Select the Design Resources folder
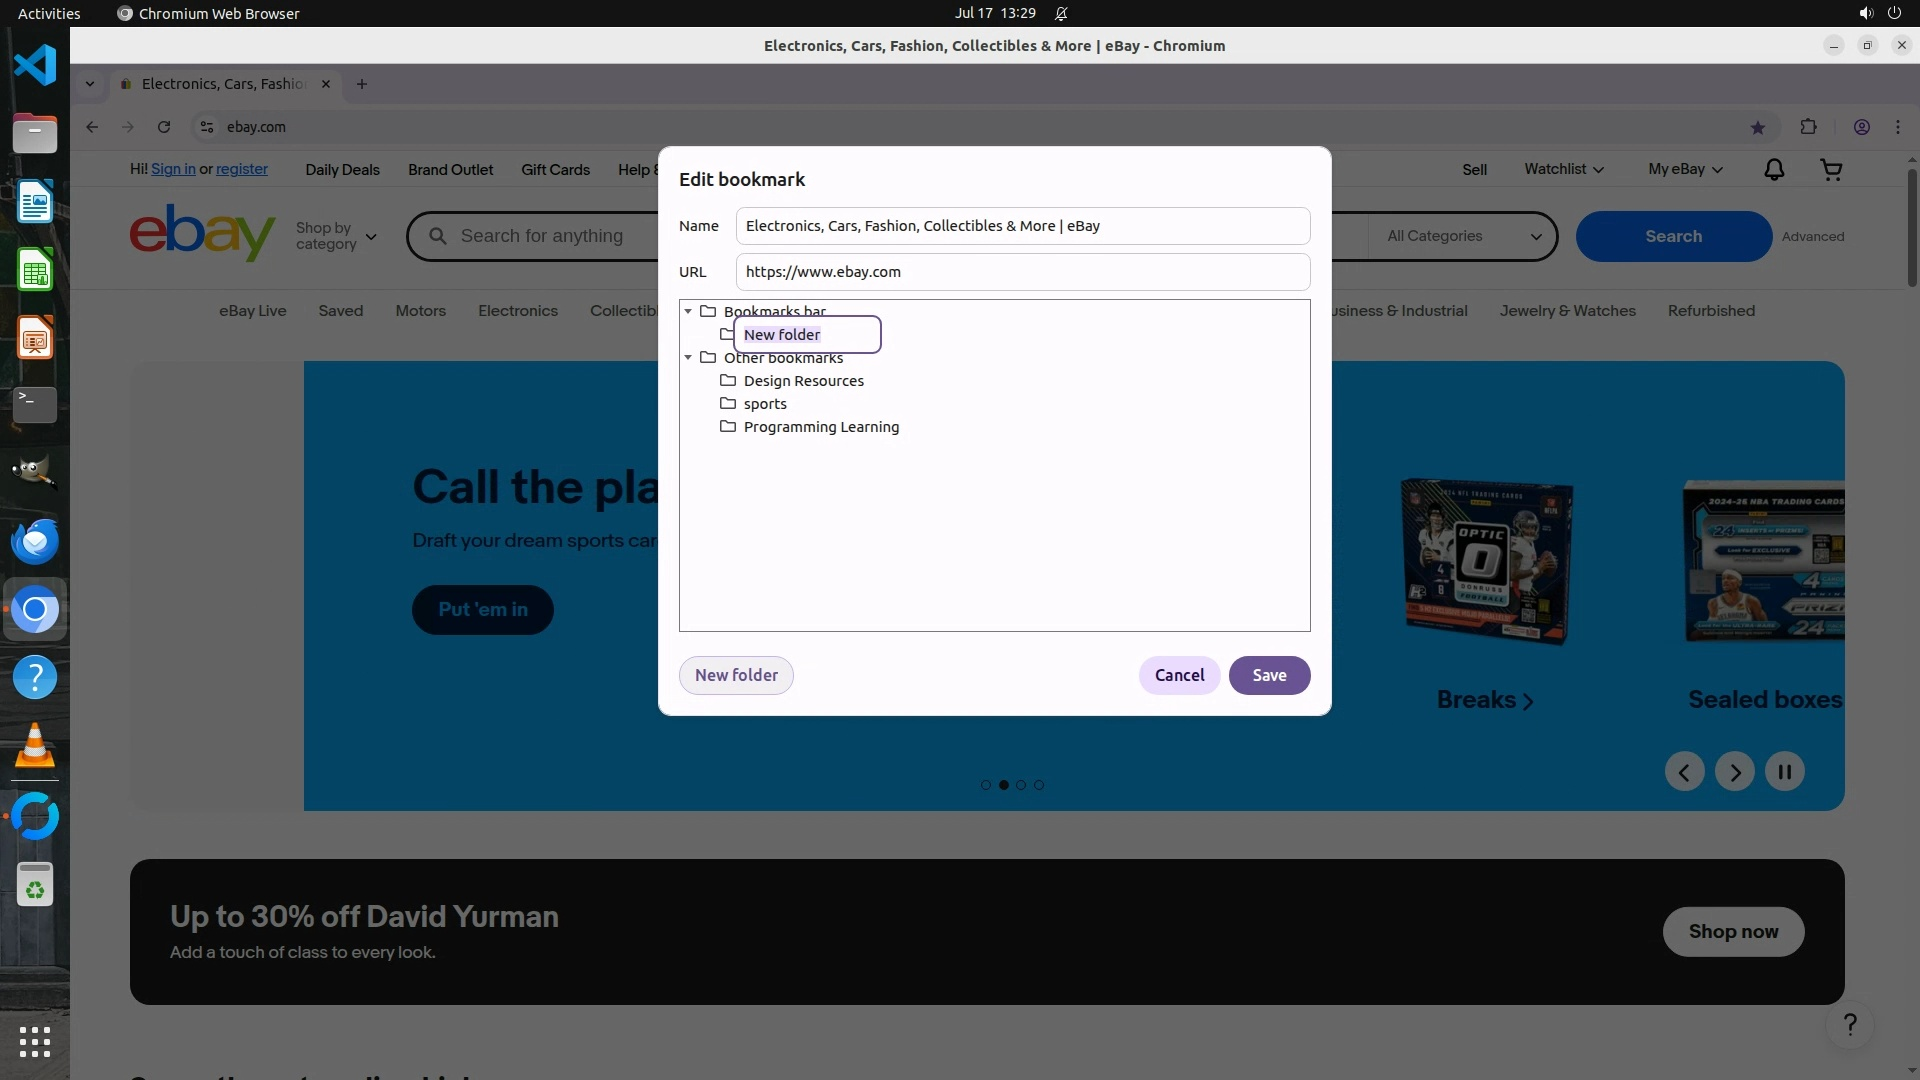1920x1080 pixels. point(803,381)
